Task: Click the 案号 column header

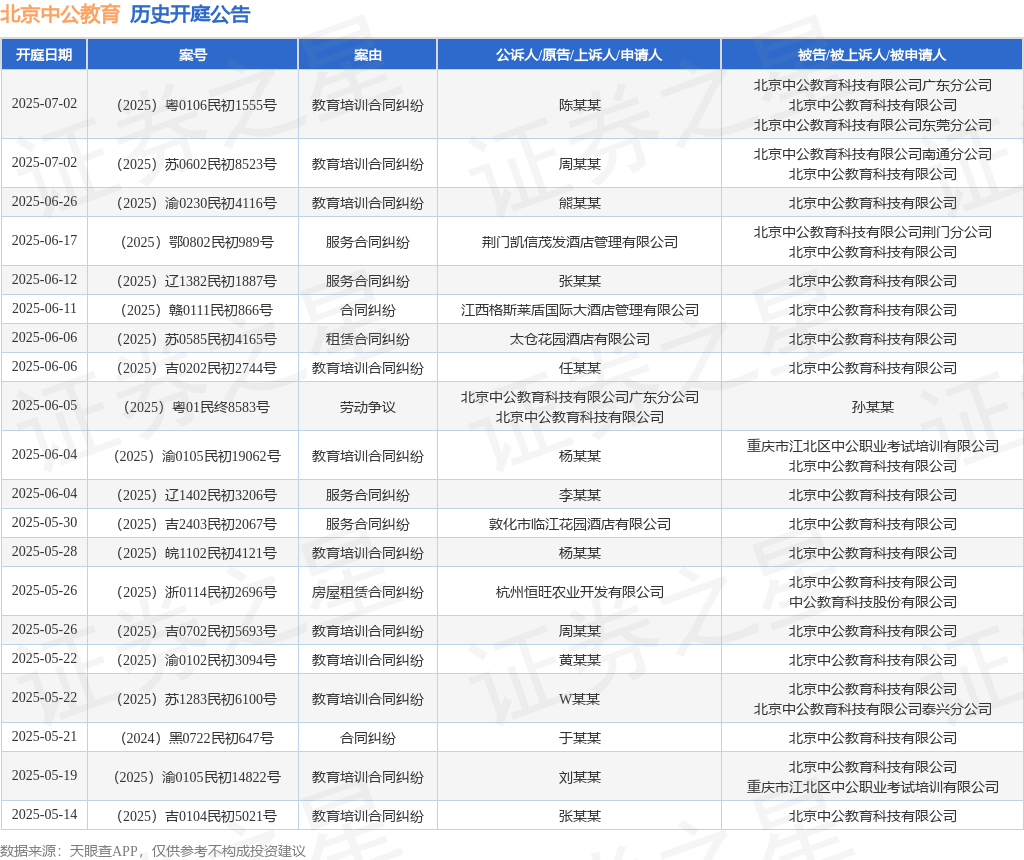Action: tap(193, 55)
